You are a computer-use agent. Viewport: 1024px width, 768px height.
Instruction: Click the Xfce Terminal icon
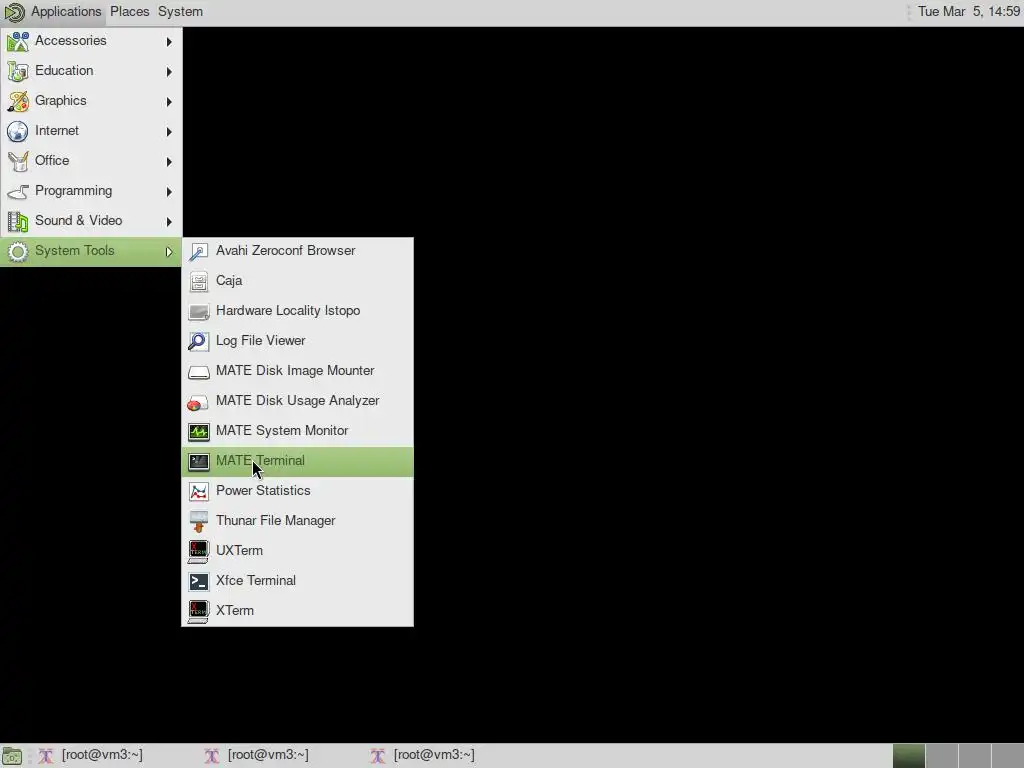coord(199,582)
